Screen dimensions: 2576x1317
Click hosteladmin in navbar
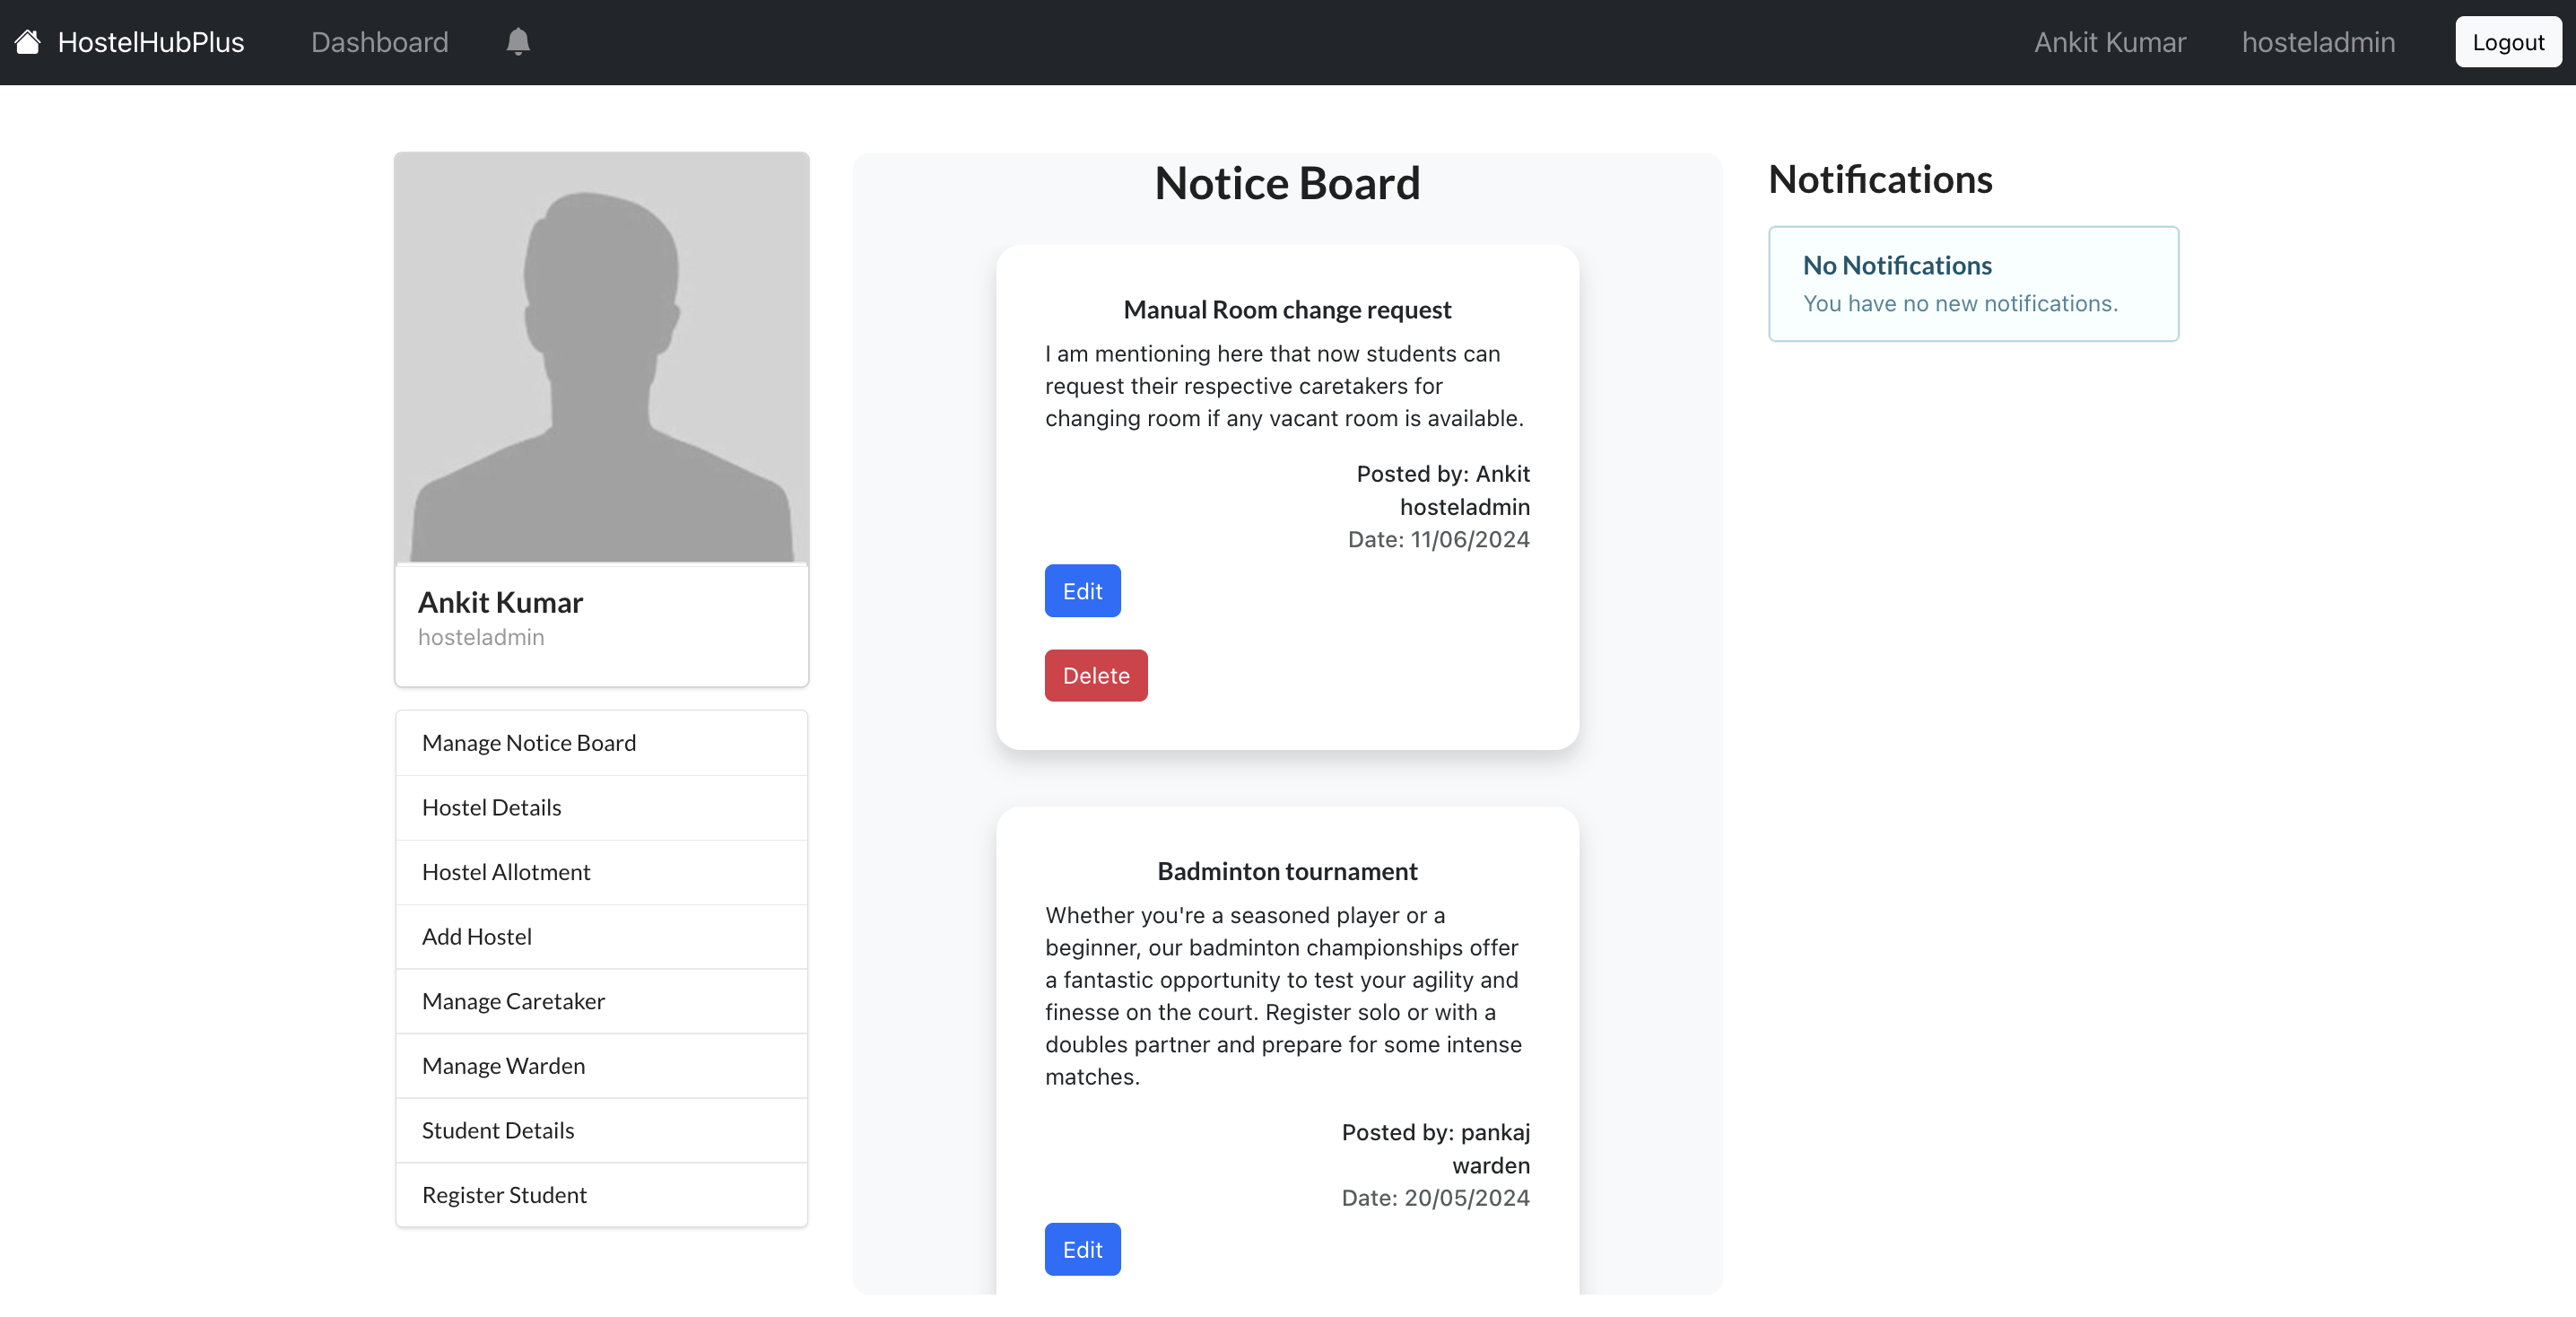tap(2317, 42)
